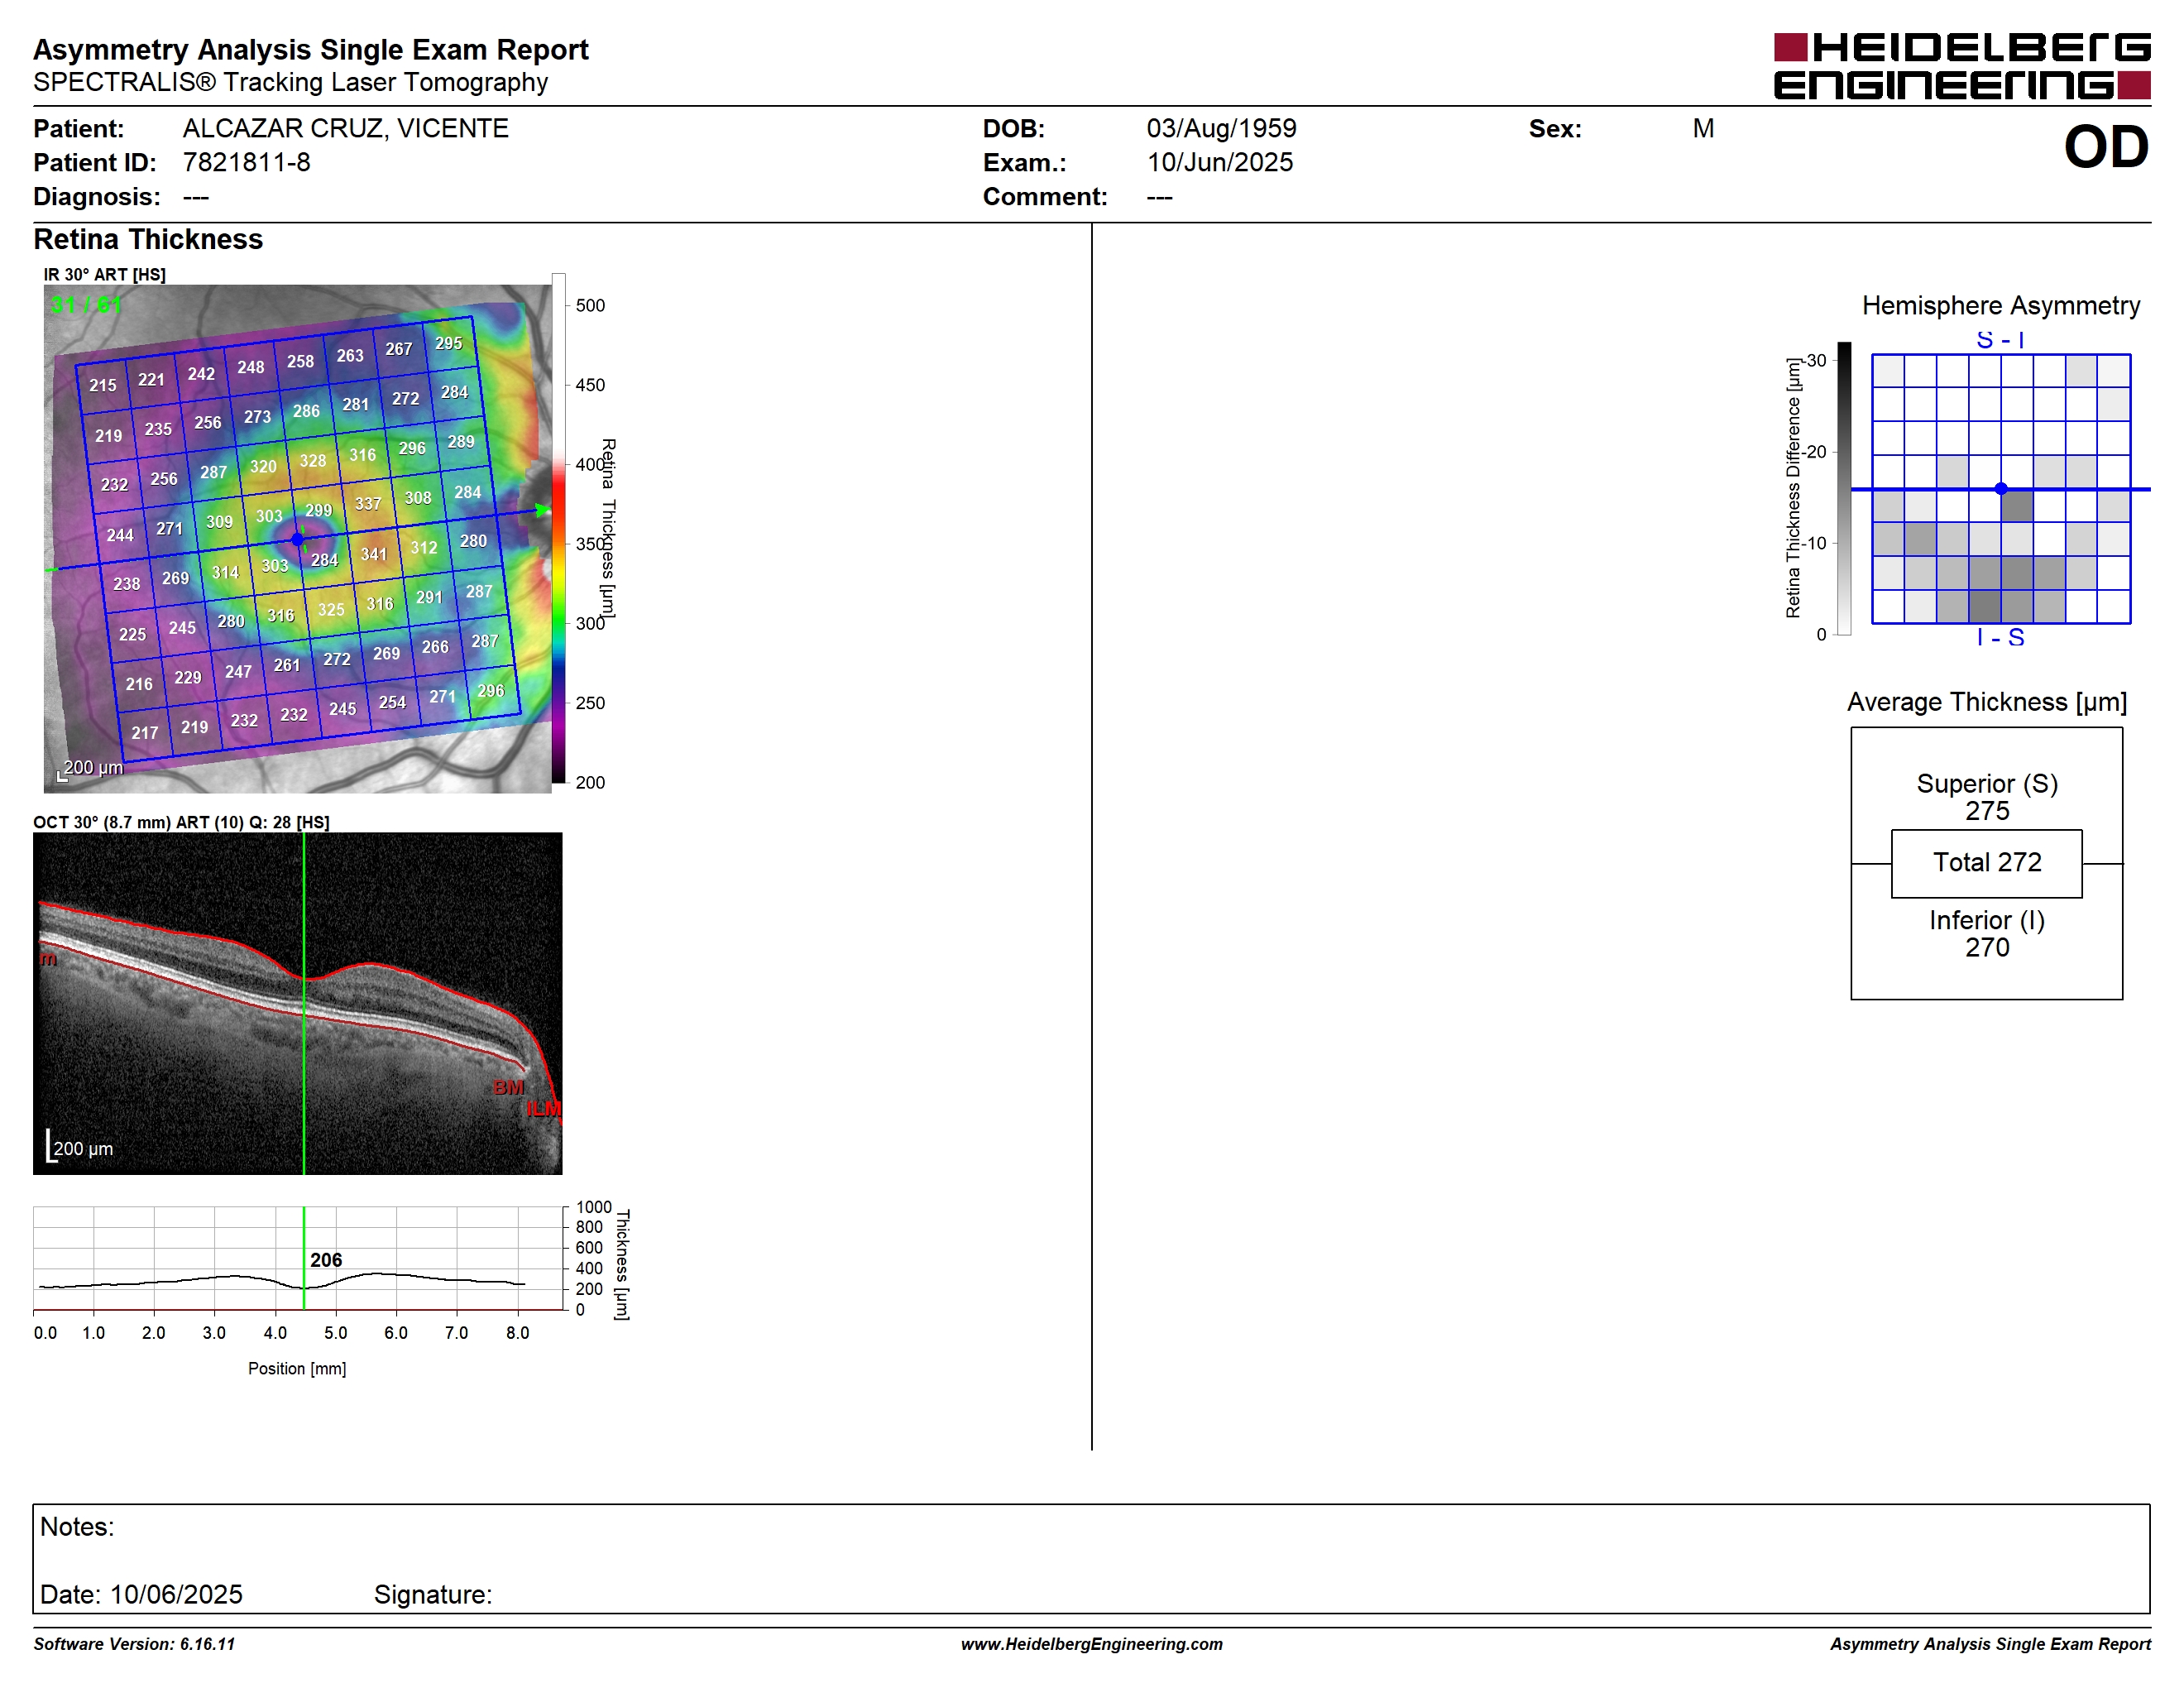Click the thickness grid cell reading 295

click(448, 343)
